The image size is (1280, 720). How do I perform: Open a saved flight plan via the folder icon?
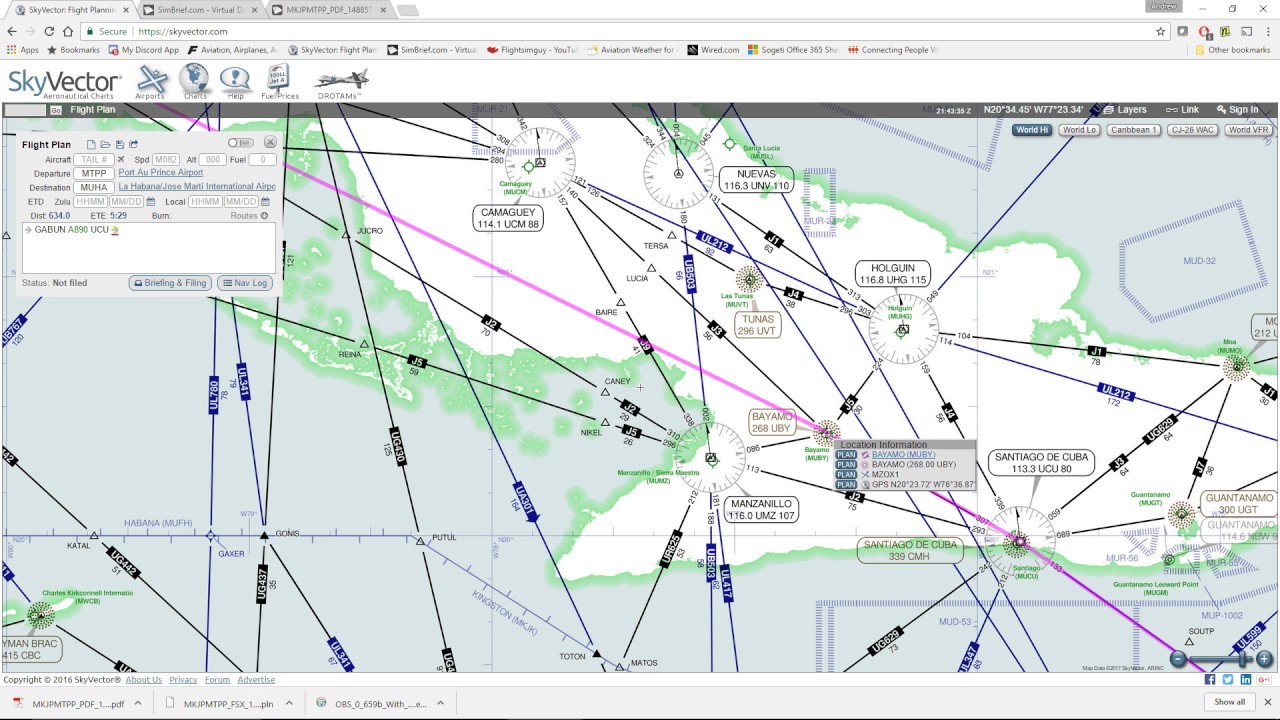[105, 145]
